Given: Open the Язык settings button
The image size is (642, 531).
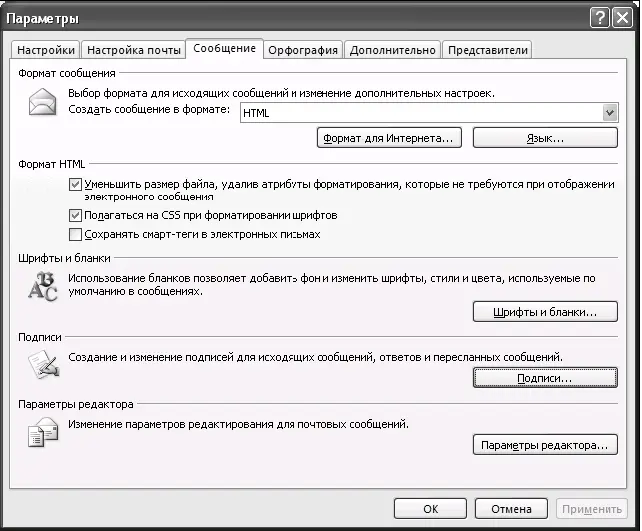Looking at the screenshot, I should tap(545, 138).
